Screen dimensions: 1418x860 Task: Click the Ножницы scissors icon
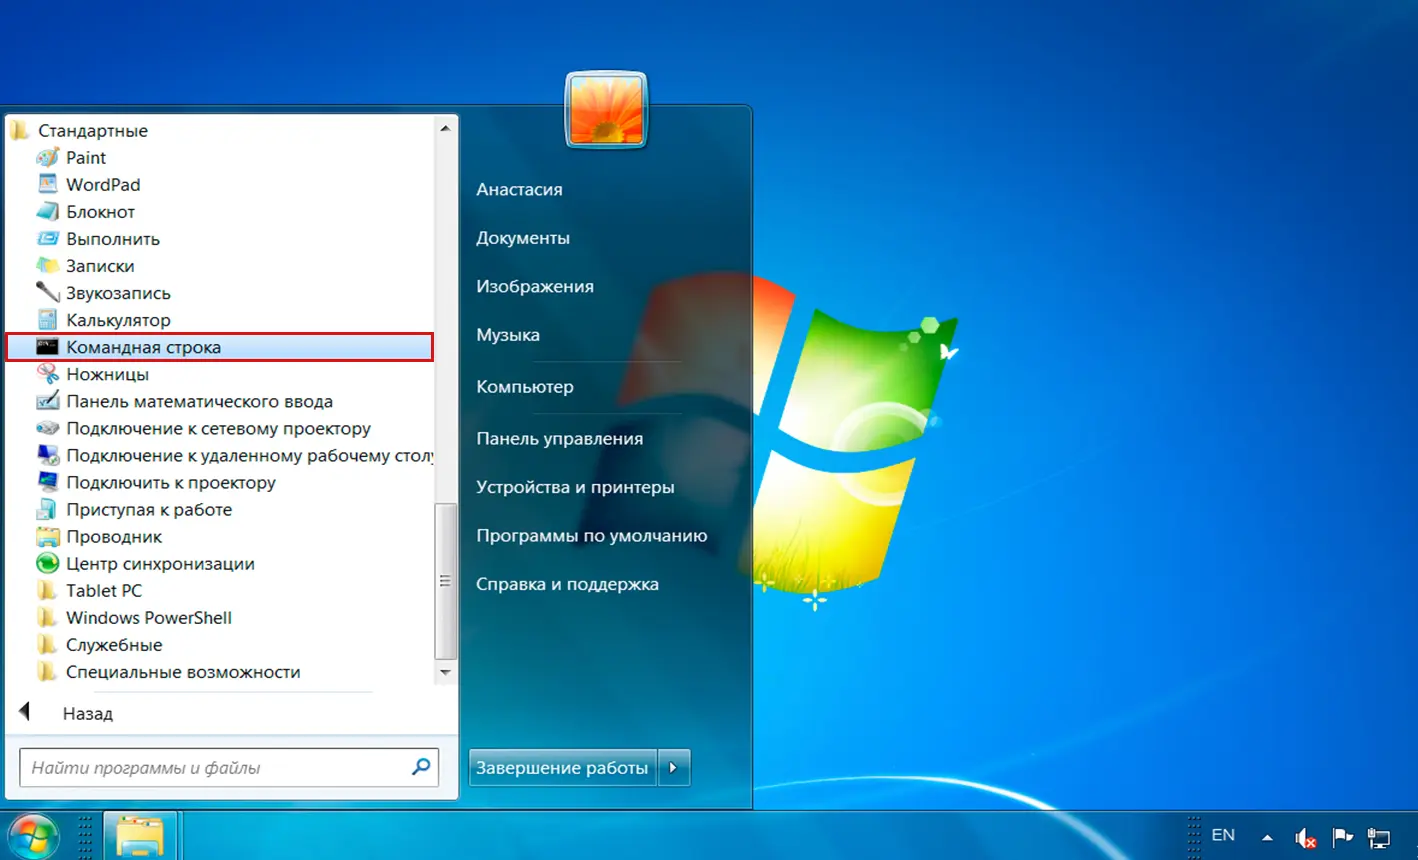(48, 374)
